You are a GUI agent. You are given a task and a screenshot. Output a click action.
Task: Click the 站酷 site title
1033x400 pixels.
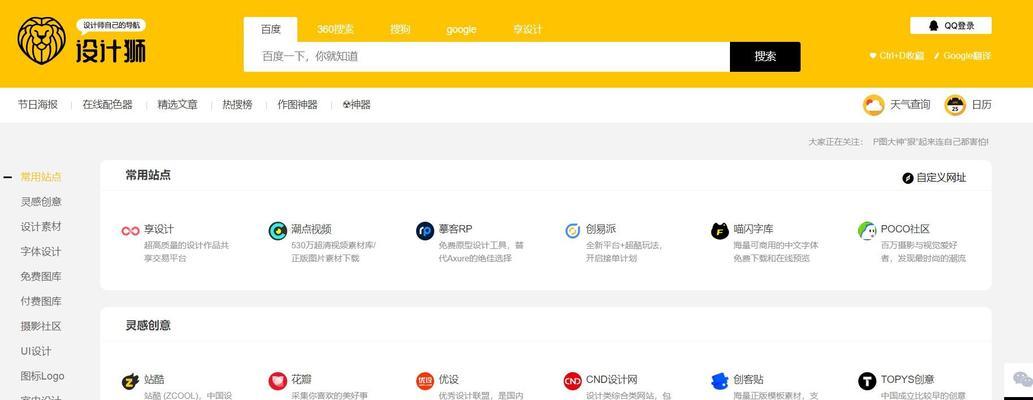tap(154, 380)
